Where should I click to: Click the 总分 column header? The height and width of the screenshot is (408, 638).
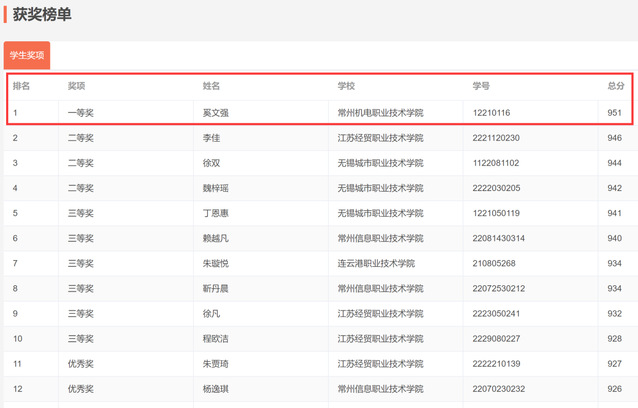pyautogui.click(x=616, y=87)
